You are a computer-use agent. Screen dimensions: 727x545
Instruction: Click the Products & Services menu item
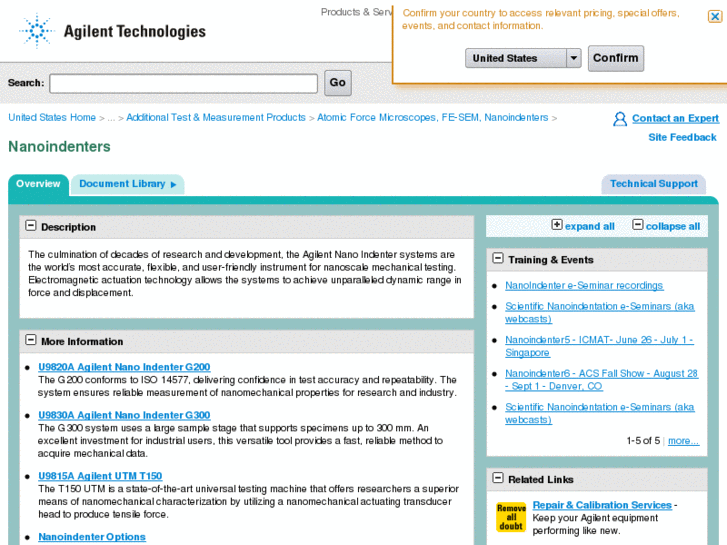pyautogui.click(x=356, y=13)
